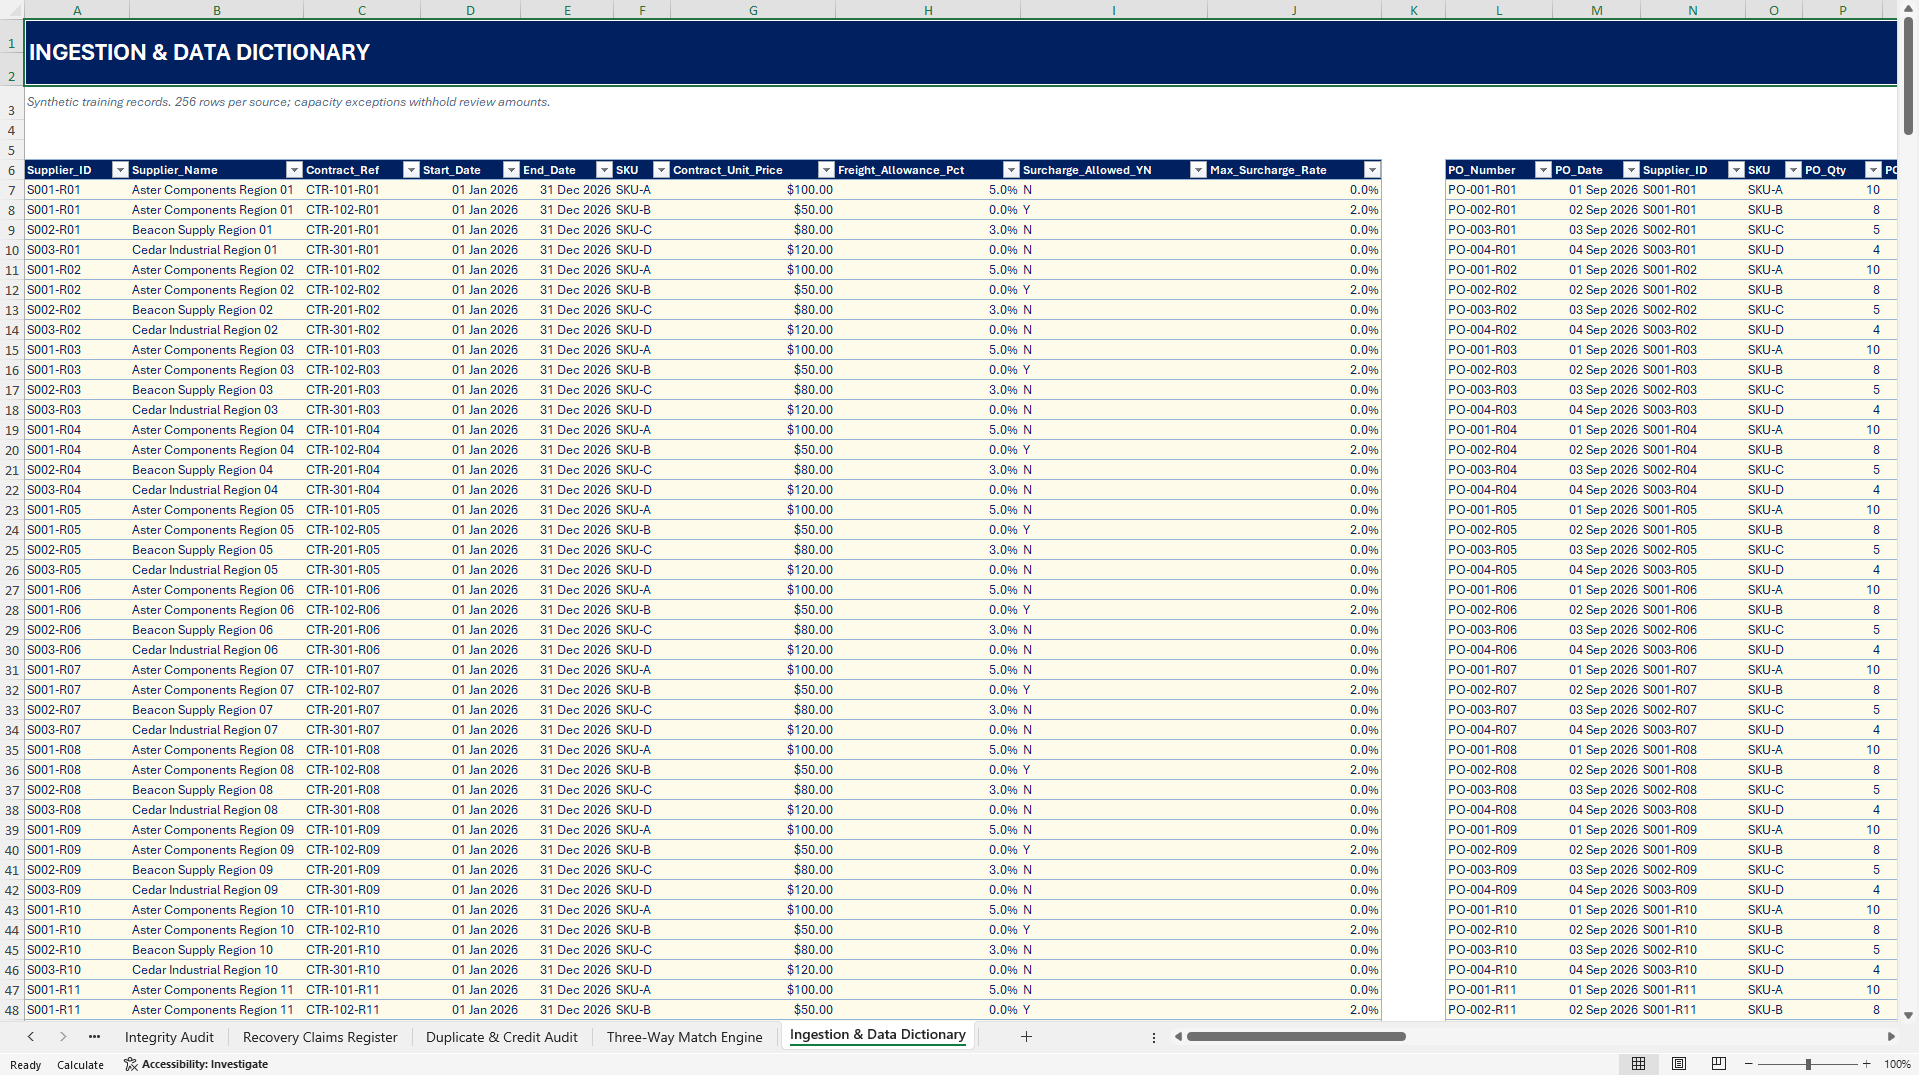The image size is (1919, 1075).
Task: Add a new sheet with the plus icon
Action: tap(1026, 1037)
